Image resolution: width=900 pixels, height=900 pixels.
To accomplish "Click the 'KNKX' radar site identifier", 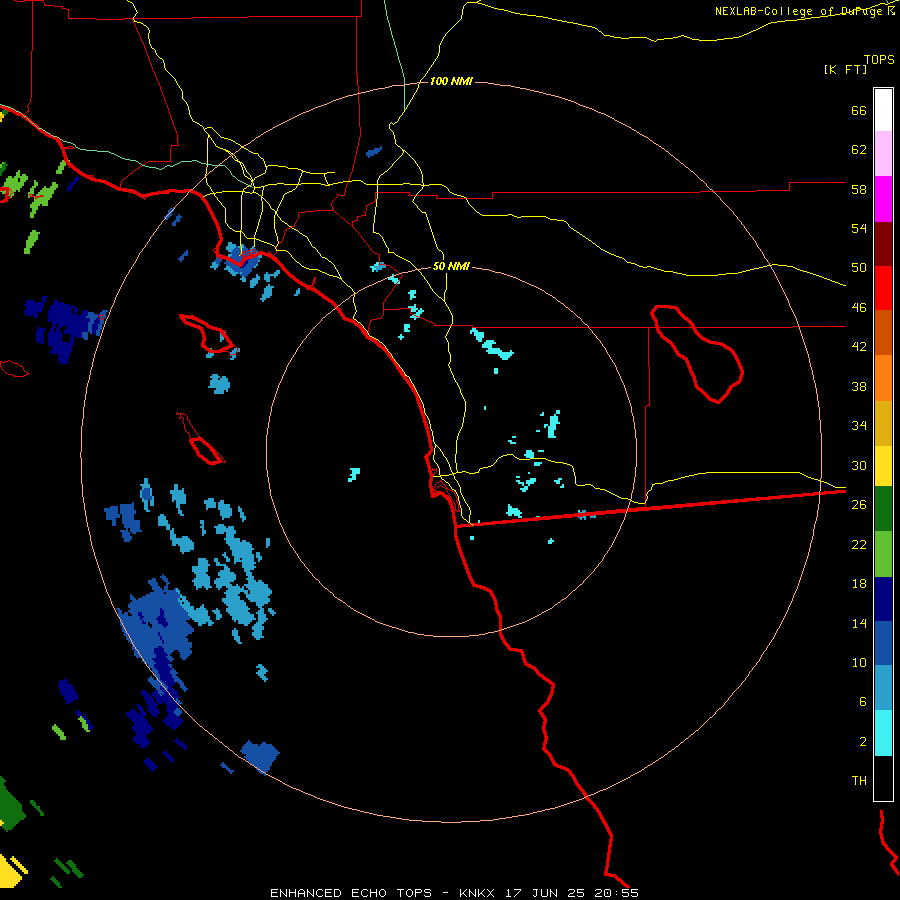I will pos(478,893).
